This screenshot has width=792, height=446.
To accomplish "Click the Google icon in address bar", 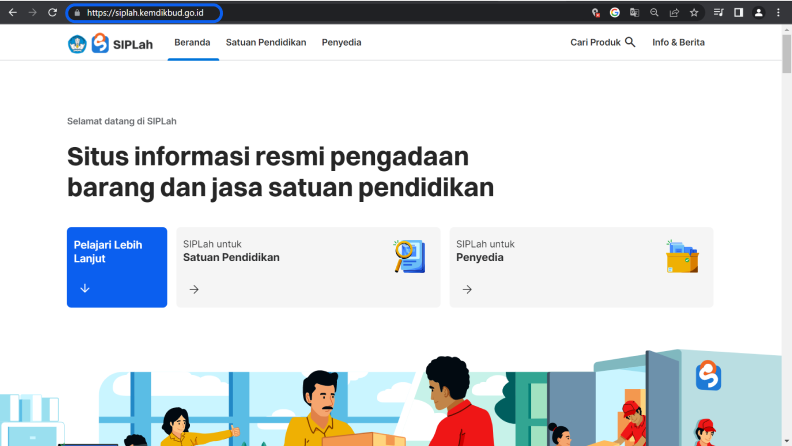I will 615,13.
